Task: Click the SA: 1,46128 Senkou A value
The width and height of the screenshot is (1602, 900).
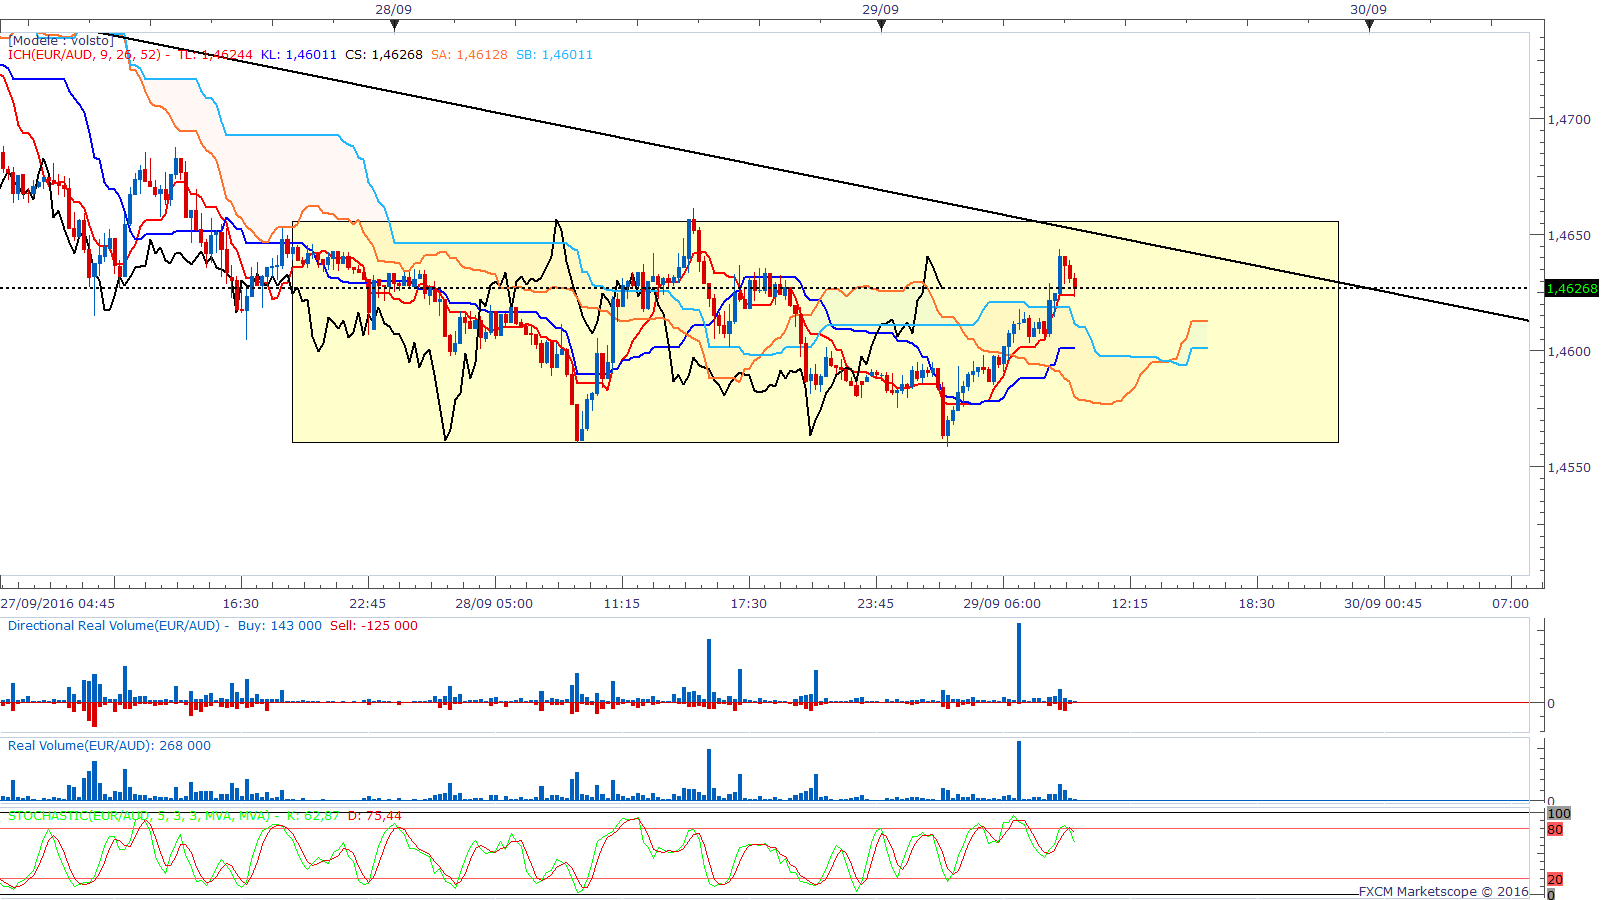Action: click(469, 55)
